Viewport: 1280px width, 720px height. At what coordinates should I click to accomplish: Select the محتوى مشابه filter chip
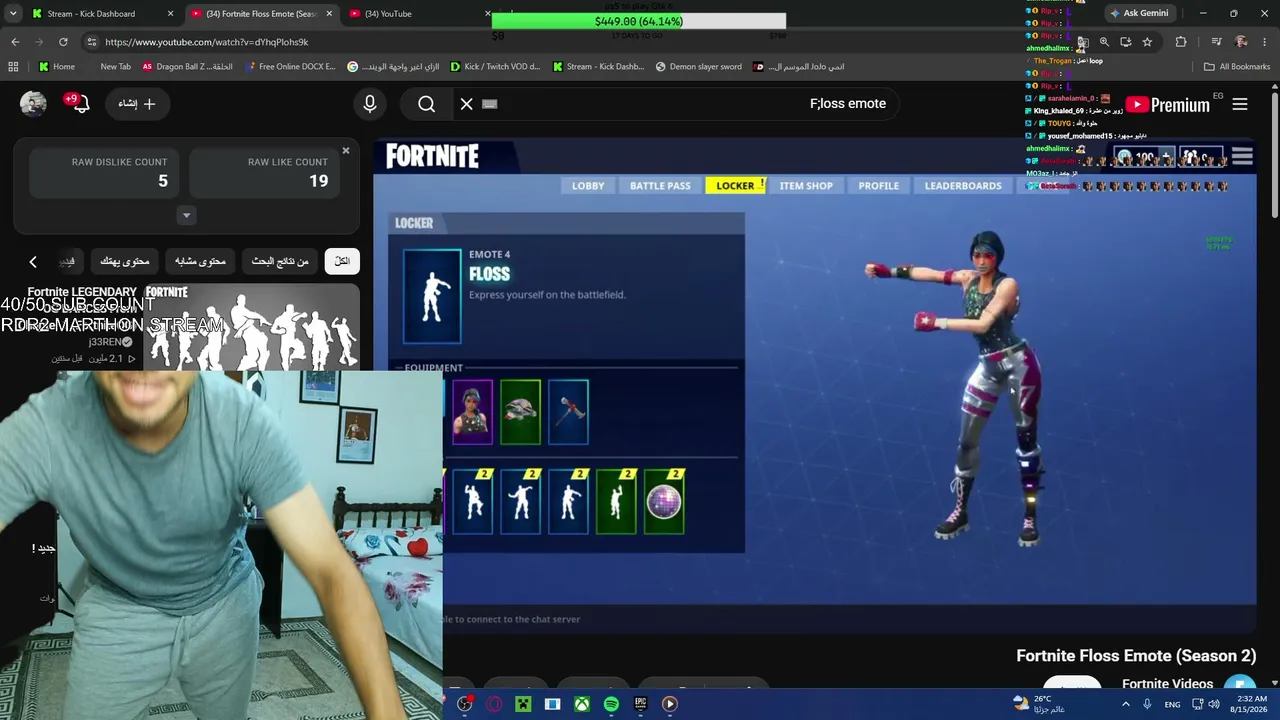pyautogui.click(x=200, y=261)
